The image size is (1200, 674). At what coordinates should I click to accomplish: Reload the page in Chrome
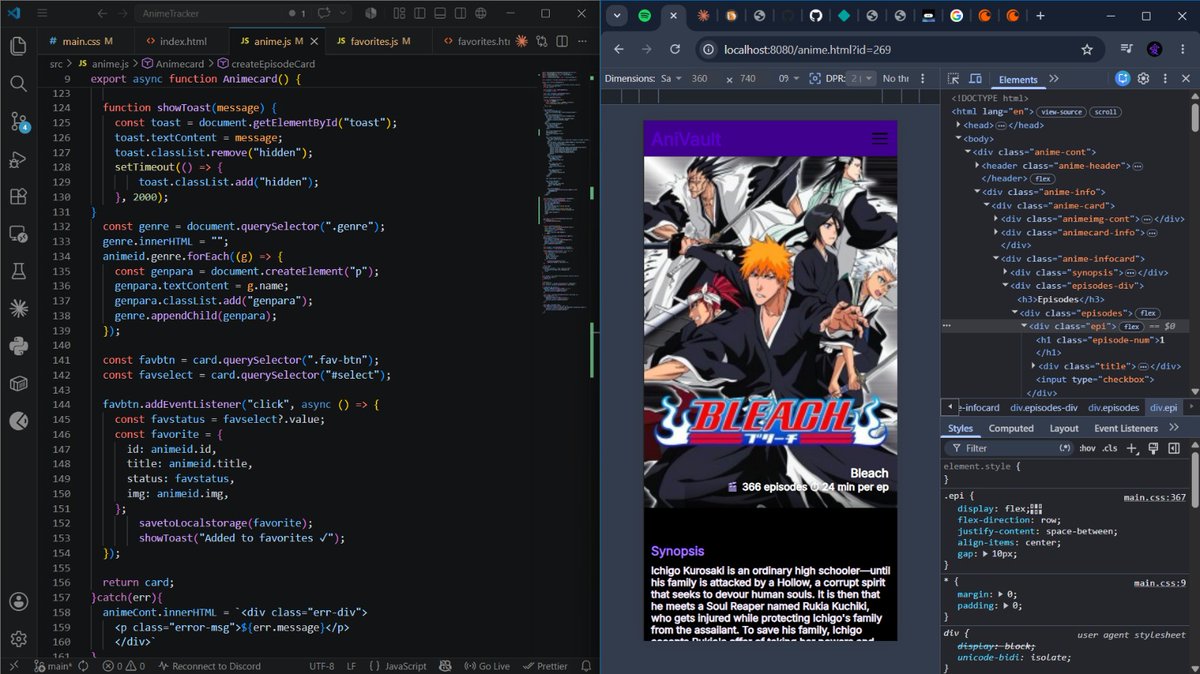tap(675, 49)
